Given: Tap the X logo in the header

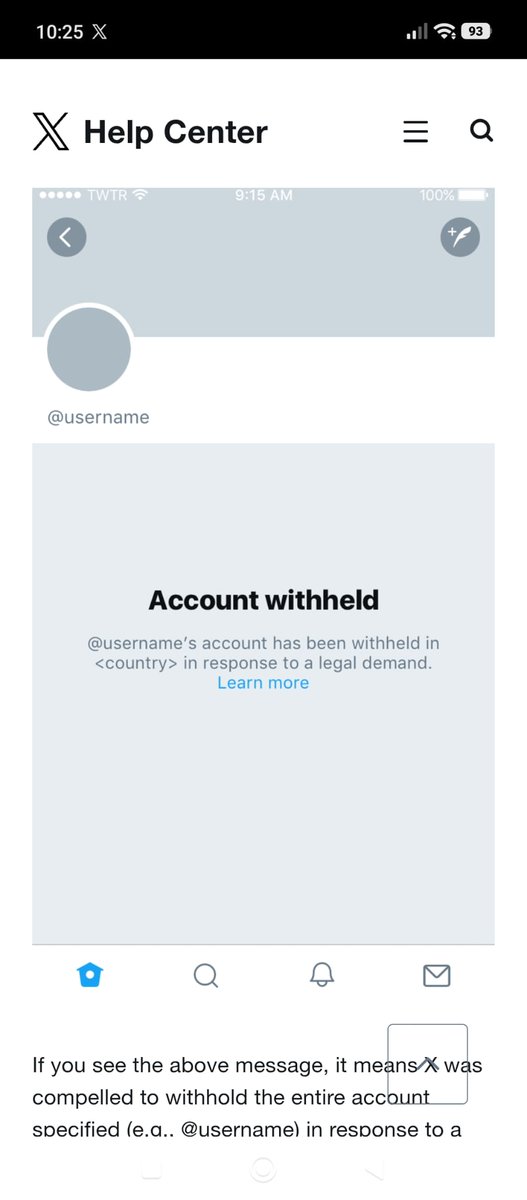Looking at the screenshot, I should click(x=51, y=131).
